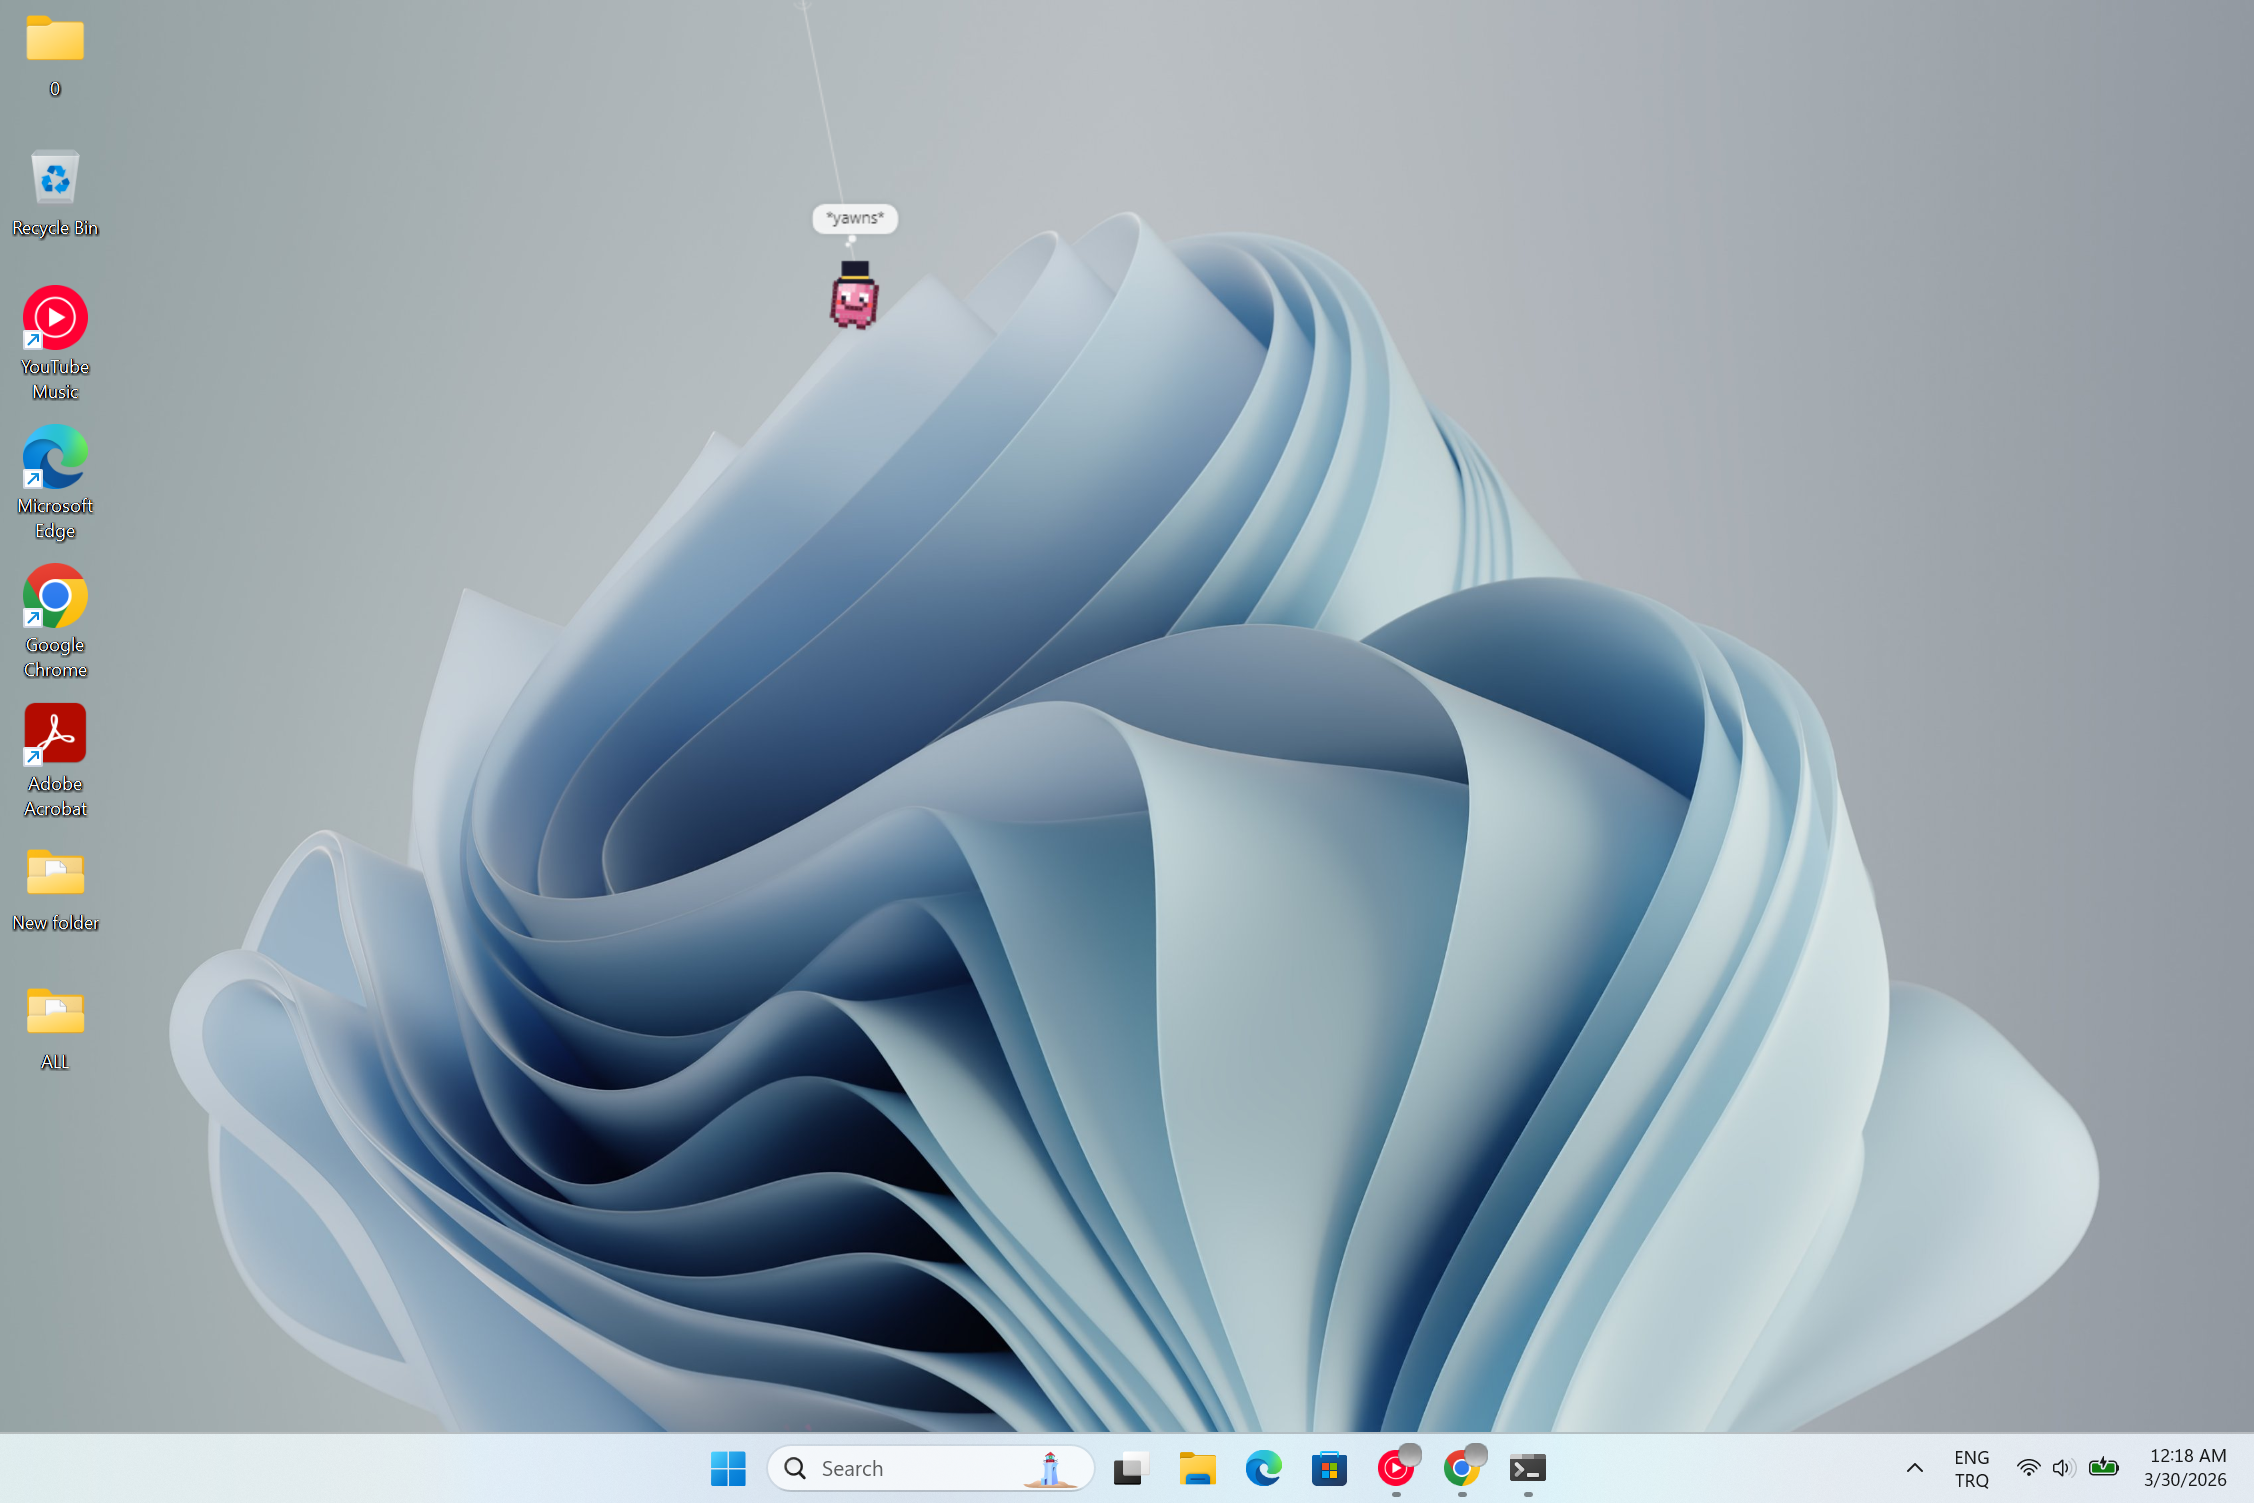Switch to Terminal in the taskbar
Screen dimensions: 2254x1503
coord(1527,1468)
